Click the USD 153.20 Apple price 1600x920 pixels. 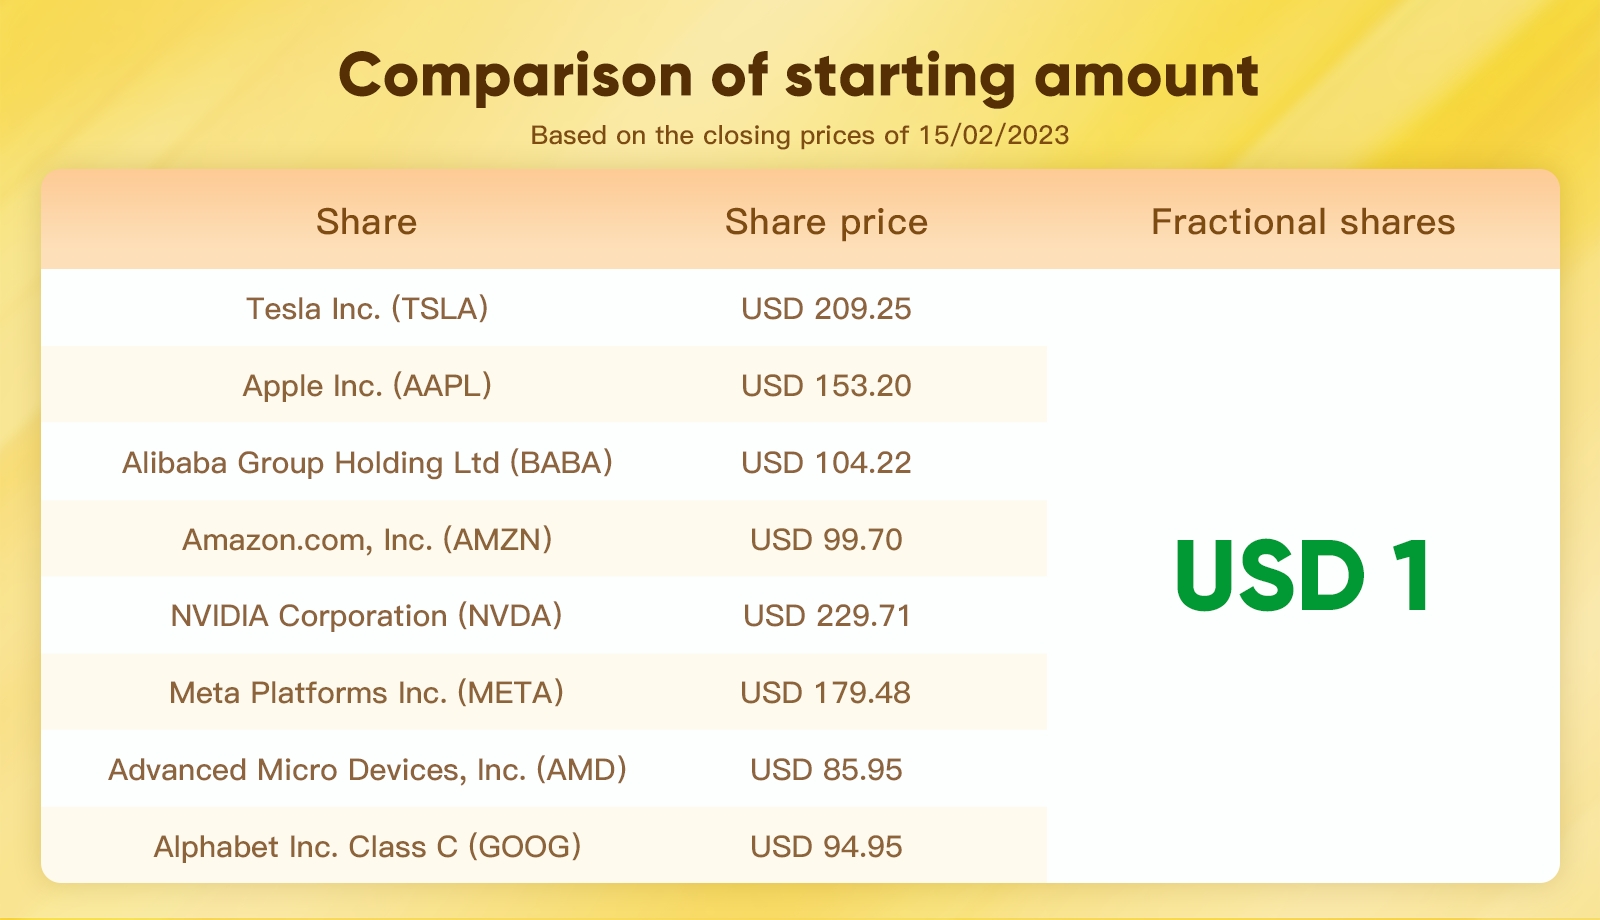tap(826, 385)
